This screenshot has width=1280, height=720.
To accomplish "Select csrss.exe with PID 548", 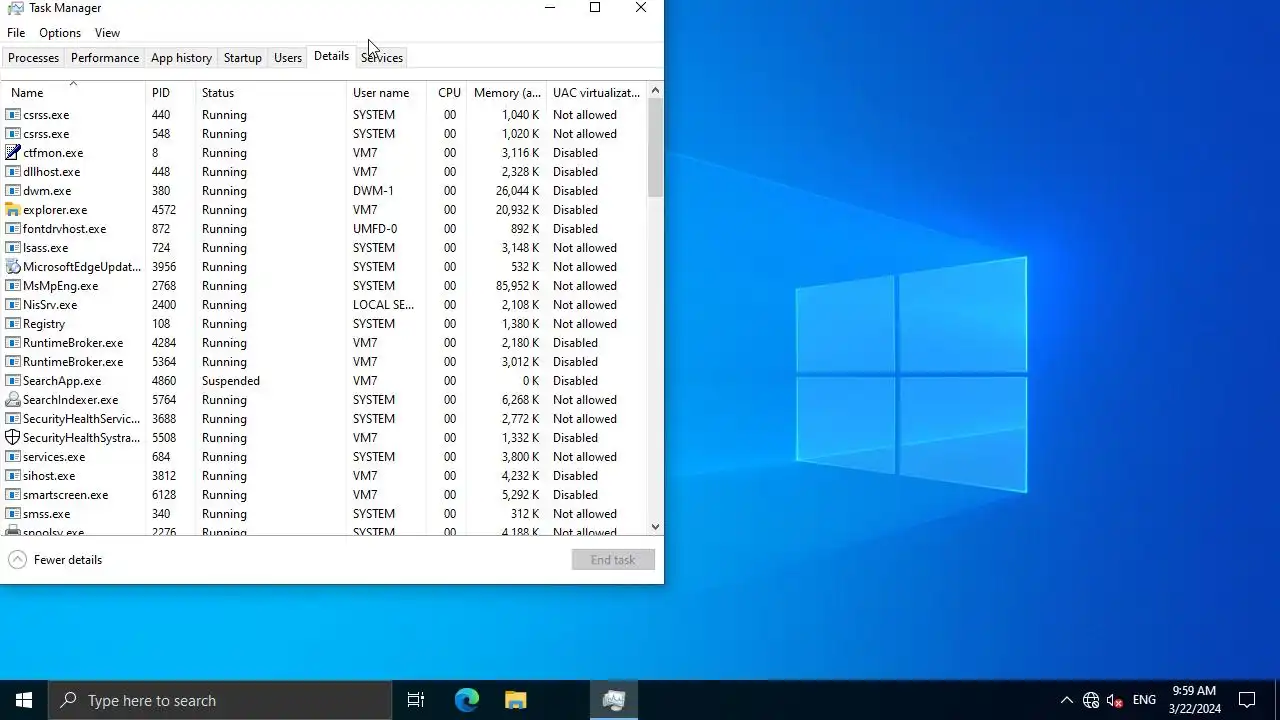I will tap(324, 134).
